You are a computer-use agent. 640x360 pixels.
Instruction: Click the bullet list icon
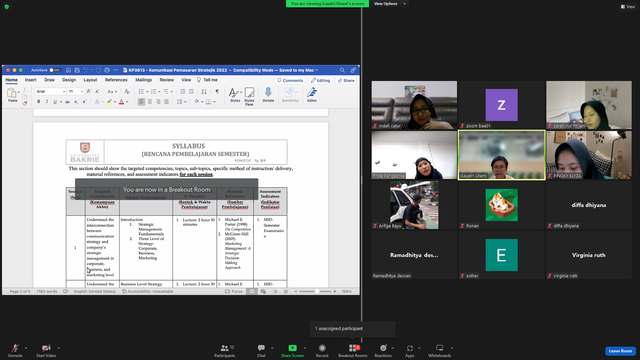(x=141, y=91)
